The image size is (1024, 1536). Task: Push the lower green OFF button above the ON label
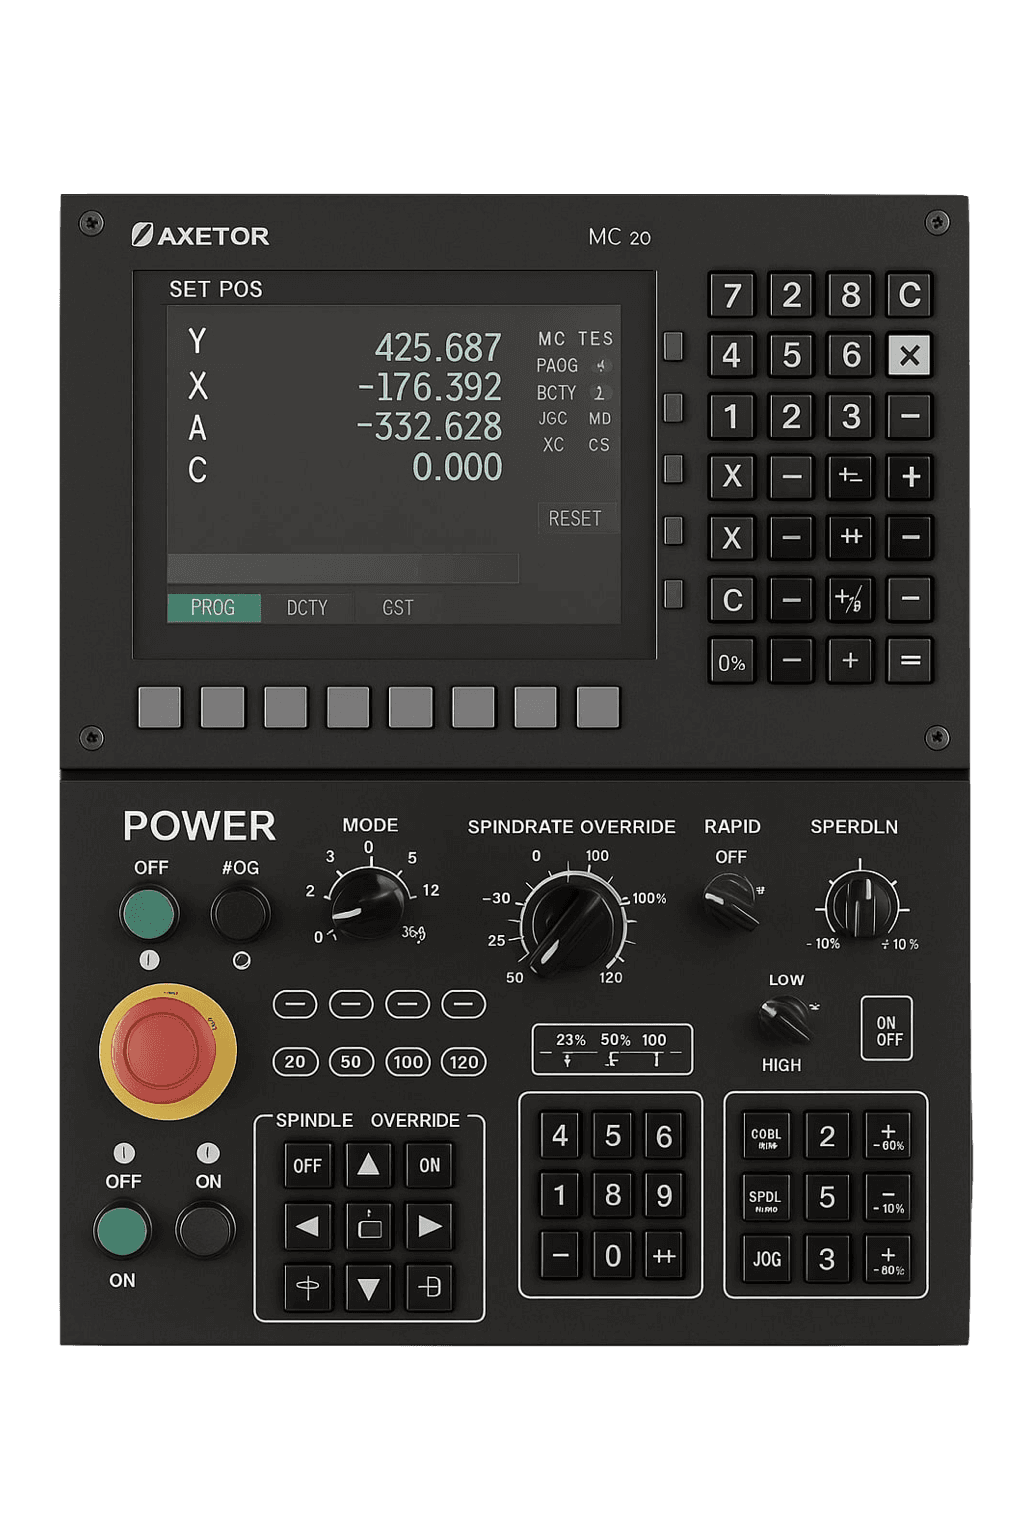tap(122, 1229)
